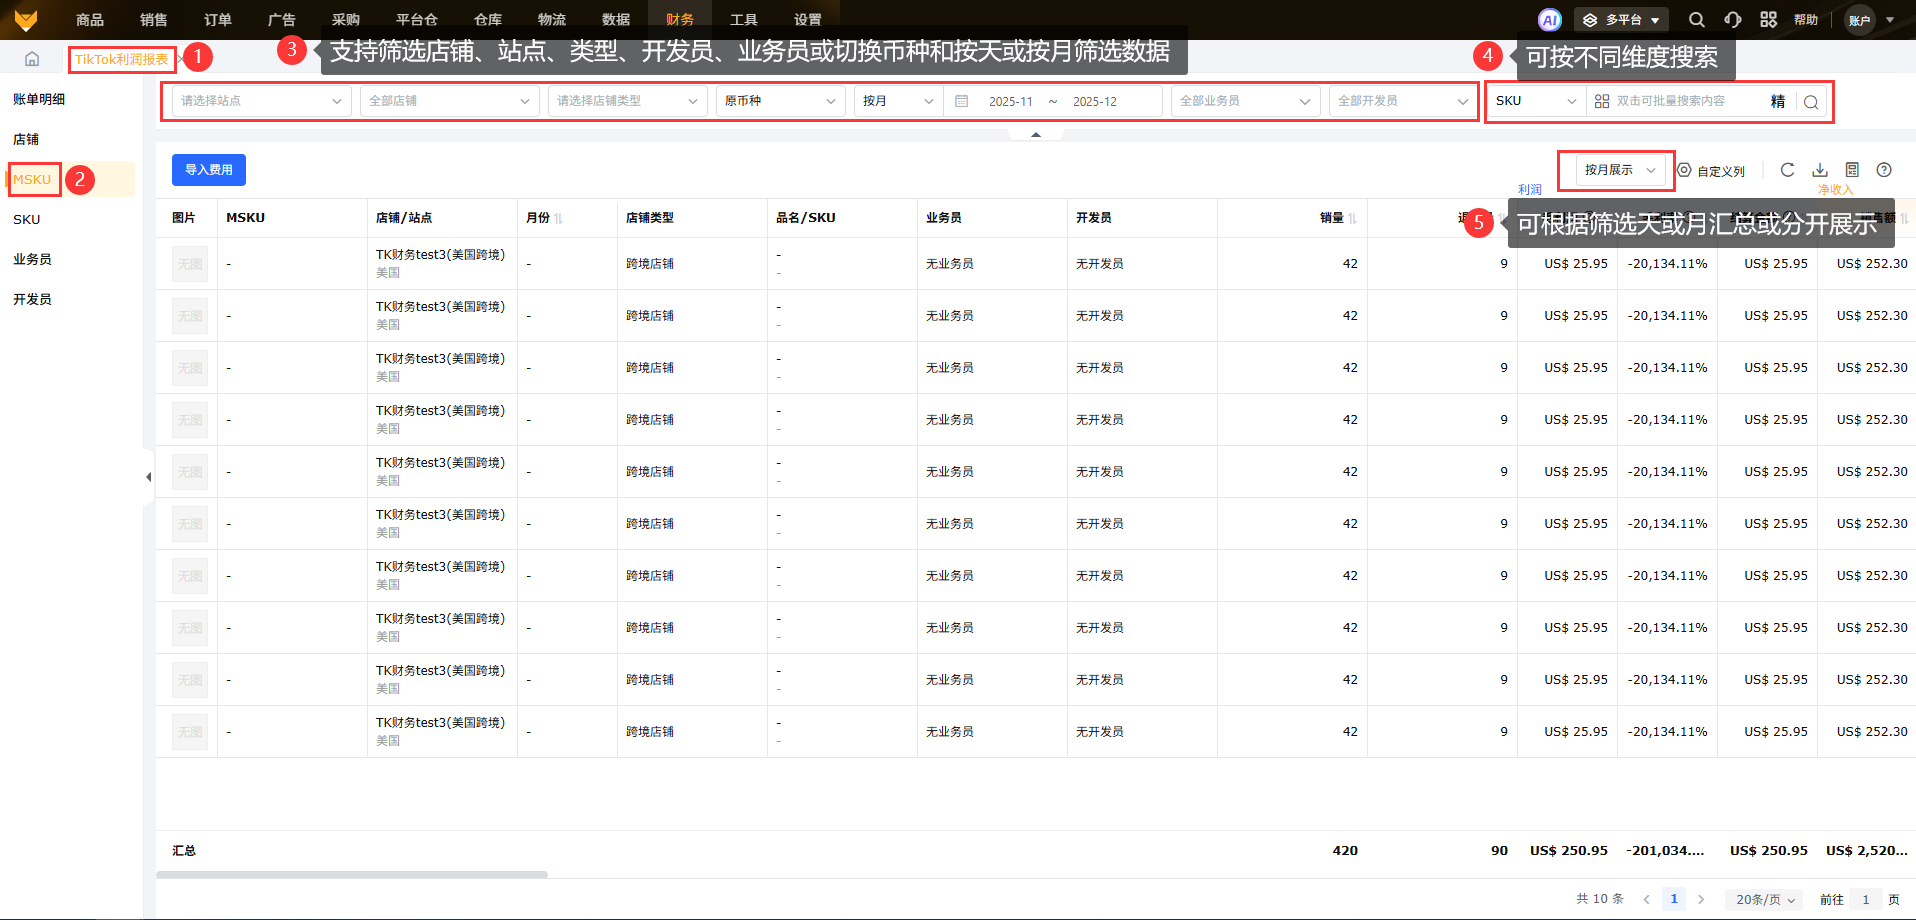Open the 财务 top menu

680,20
